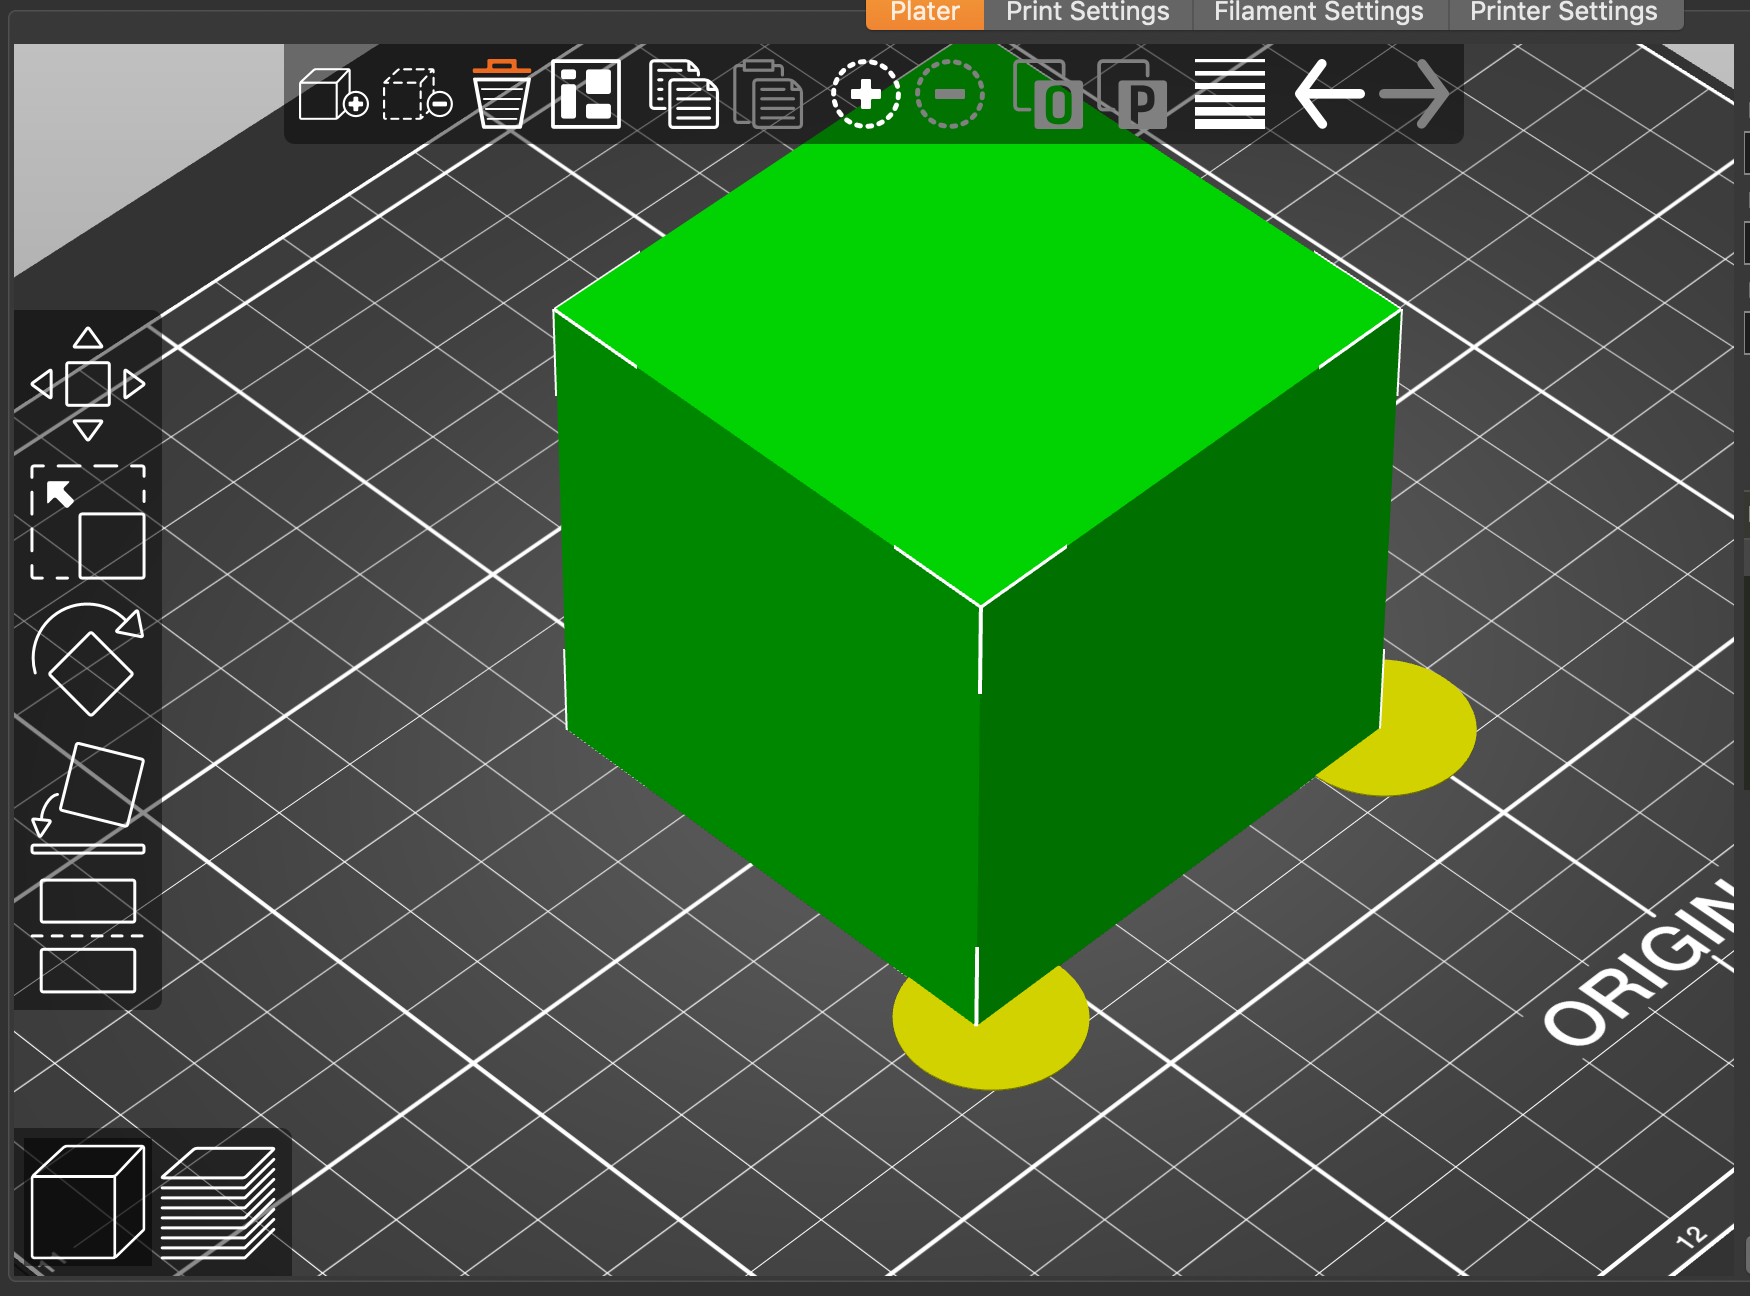The image size is (1750, 1296).
Task: Open the layer height editing tool
Action: [x=1228, y=95]
